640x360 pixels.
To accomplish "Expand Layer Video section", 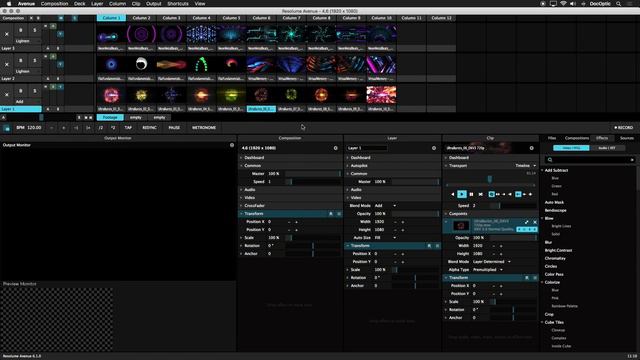I will coord(392,198).
